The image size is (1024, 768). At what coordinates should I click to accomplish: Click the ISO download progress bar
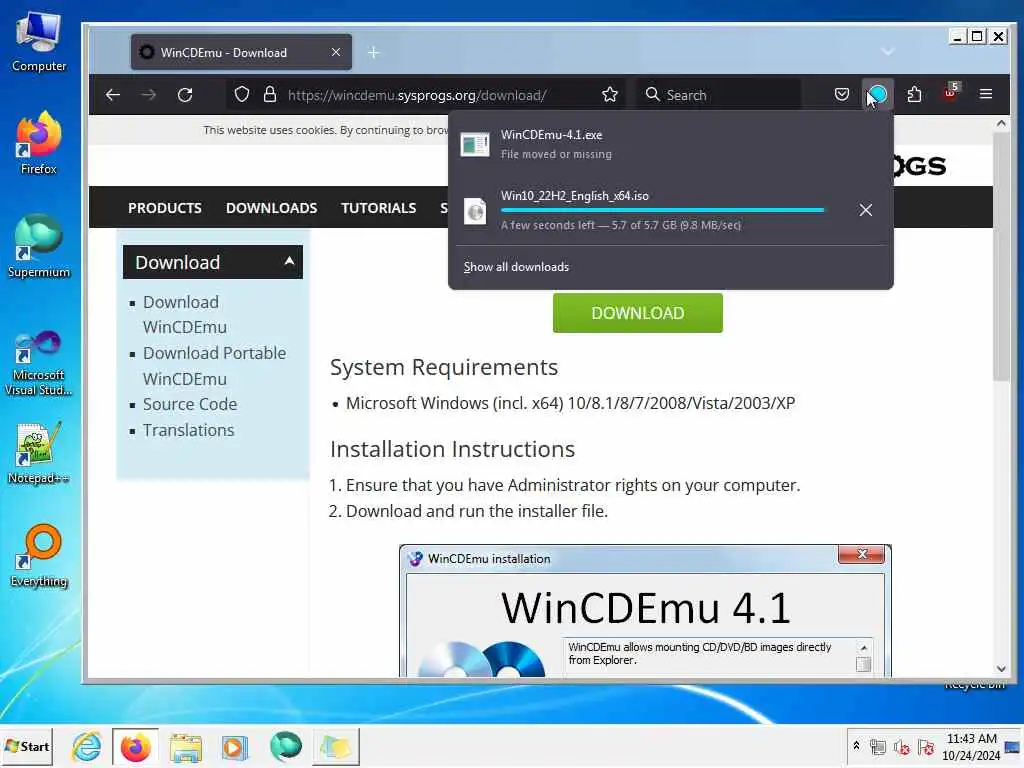click(662, 210)
